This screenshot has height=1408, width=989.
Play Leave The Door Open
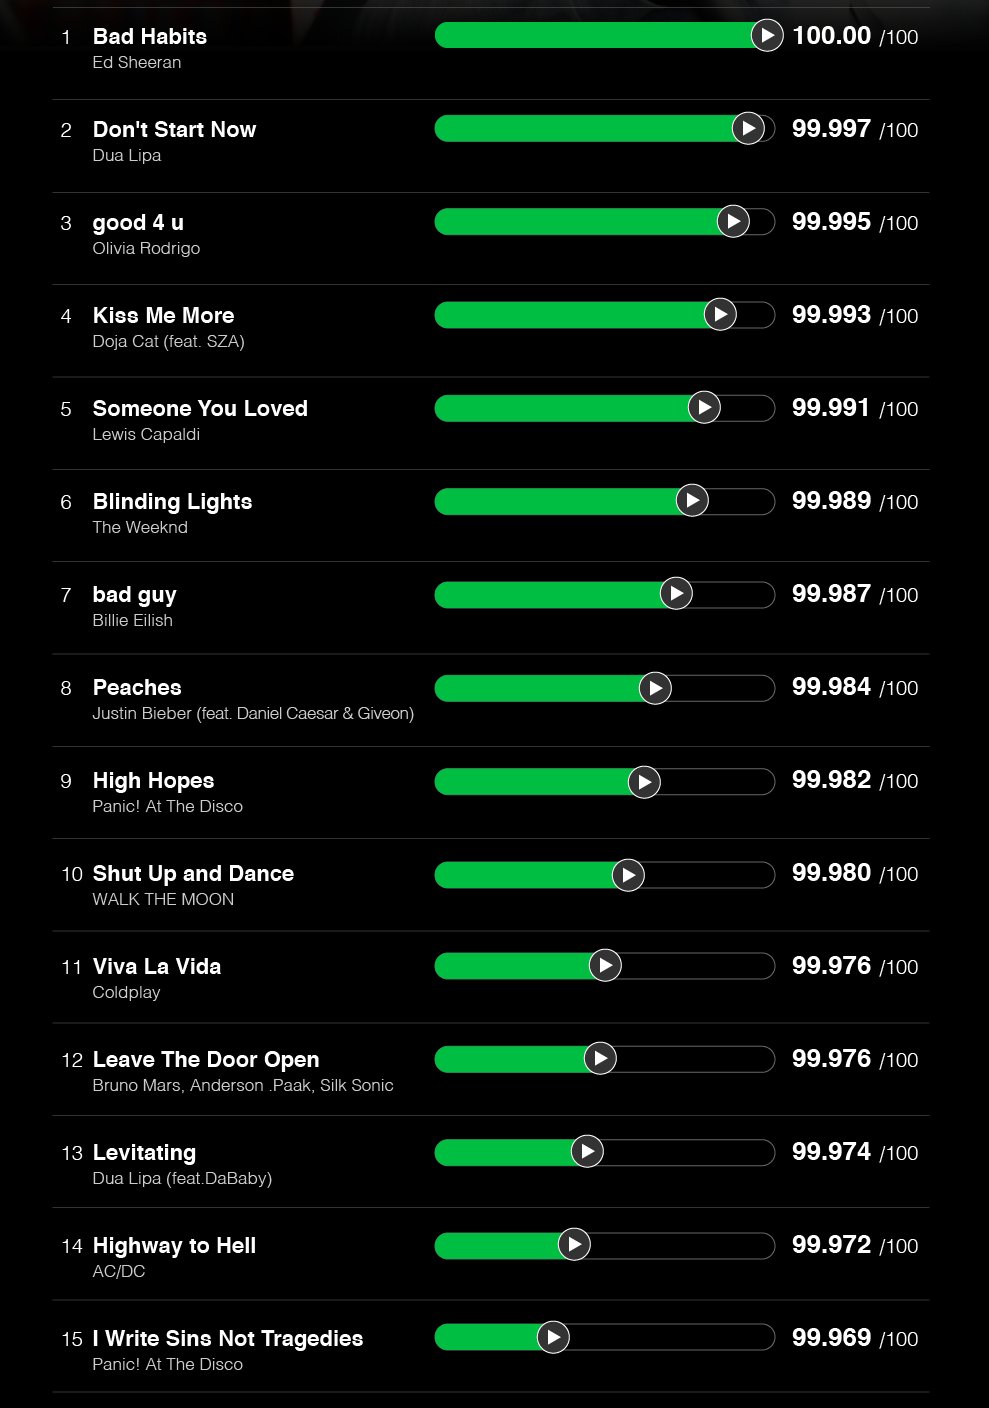tap(600, 1058)
